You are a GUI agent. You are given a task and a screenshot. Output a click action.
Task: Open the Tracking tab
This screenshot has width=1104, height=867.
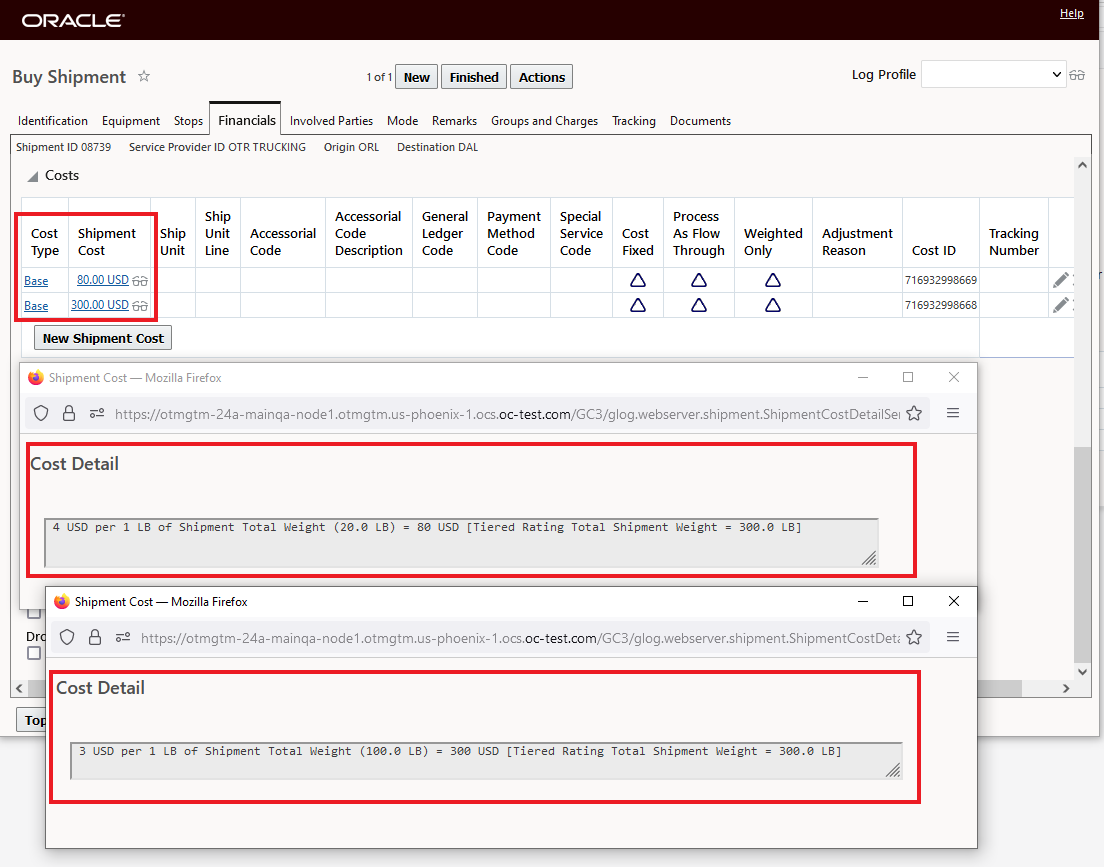[x=634, y=121]
